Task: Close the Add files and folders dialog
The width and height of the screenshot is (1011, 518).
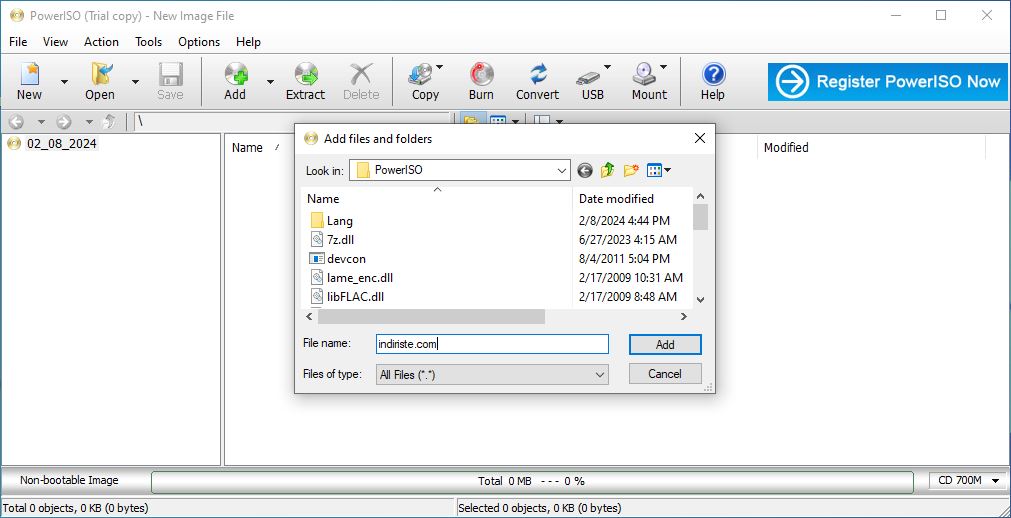Action: pos(700,138)
